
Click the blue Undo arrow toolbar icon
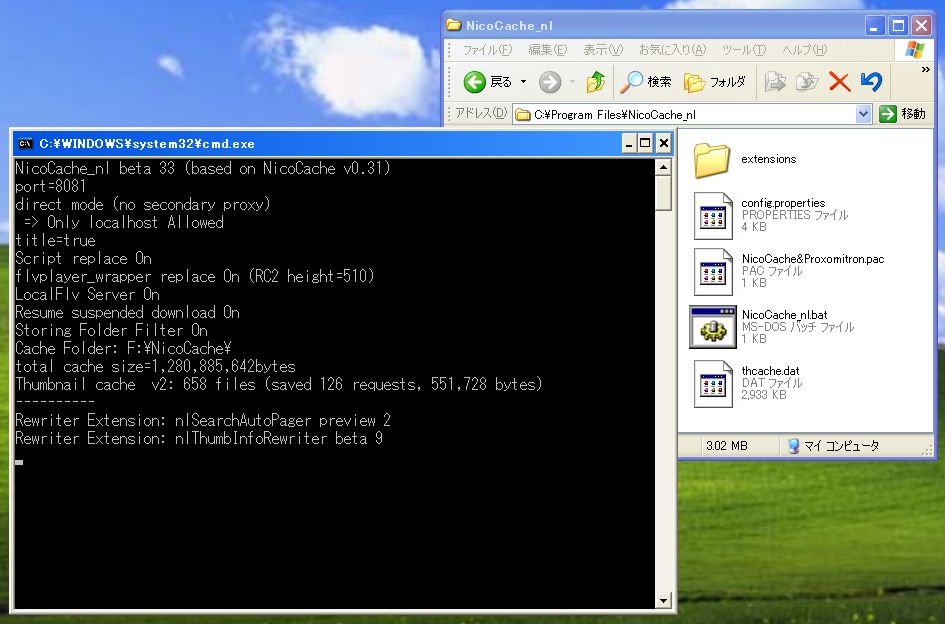click(x=871, y=81)
